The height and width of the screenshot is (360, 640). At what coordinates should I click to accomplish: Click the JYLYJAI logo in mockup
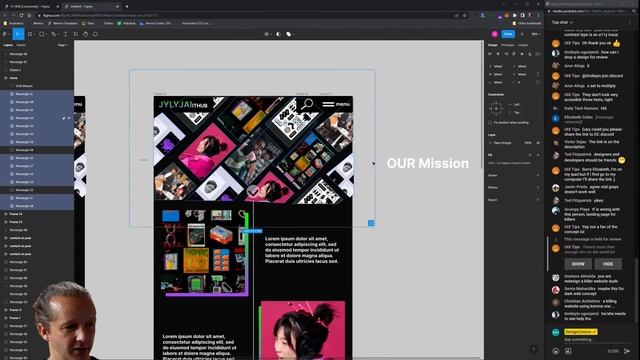click(183, 104)
